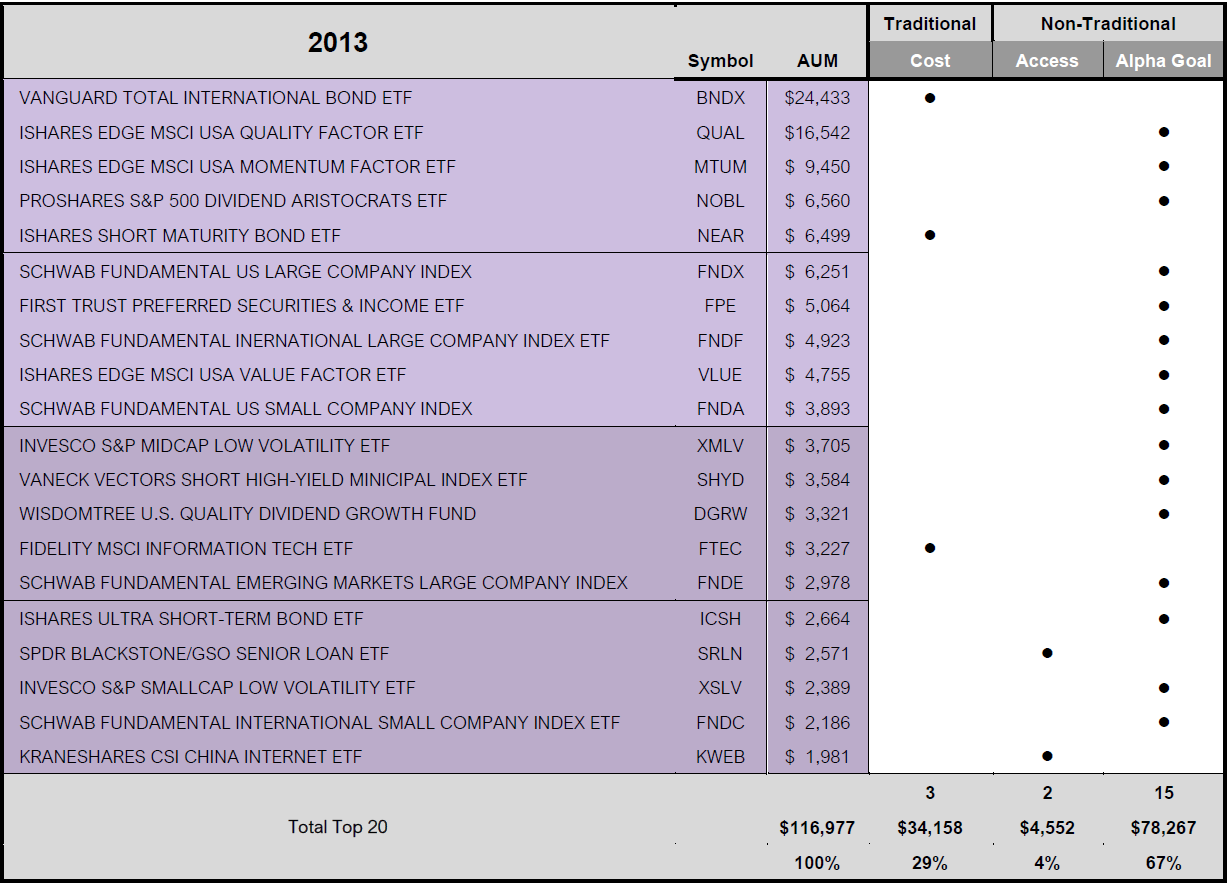
Task: Select the Symbol column header
Action: click(720, 61)
